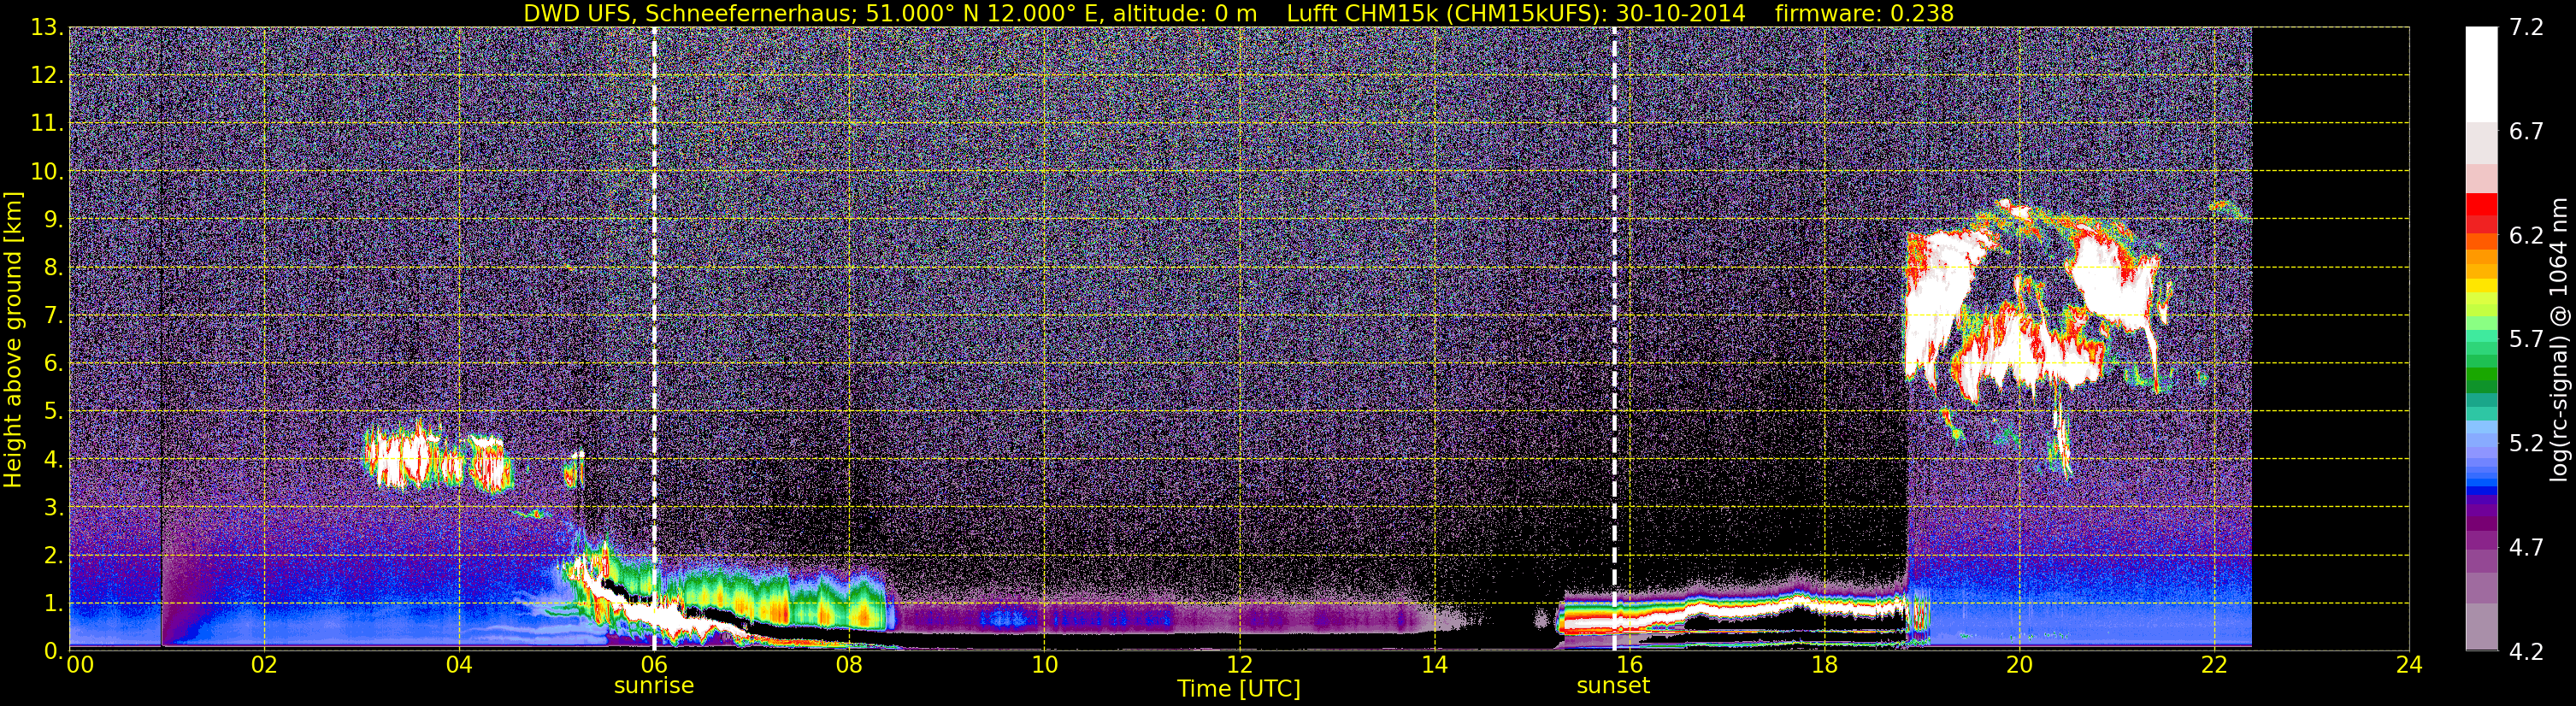Screen dimensions: 2576x706
Task: Click the y-axis tick label '5.'
Action: point(53,412)
